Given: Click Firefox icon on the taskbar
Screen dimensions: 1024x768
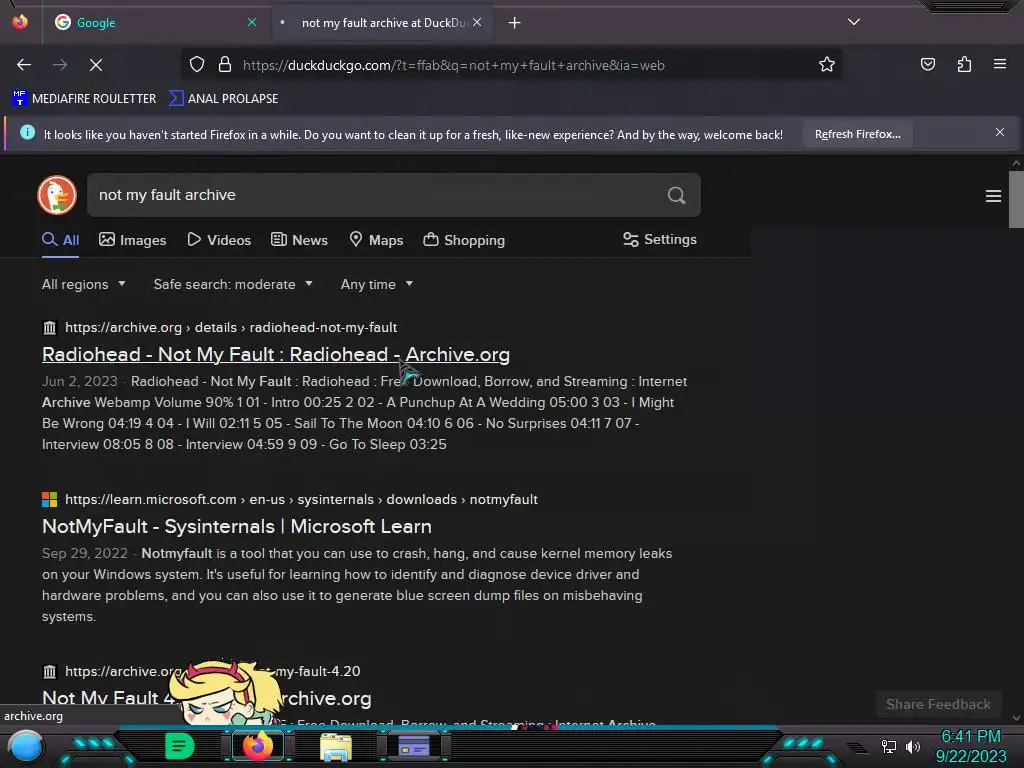Looking at the screenshot, I should 257,746.
